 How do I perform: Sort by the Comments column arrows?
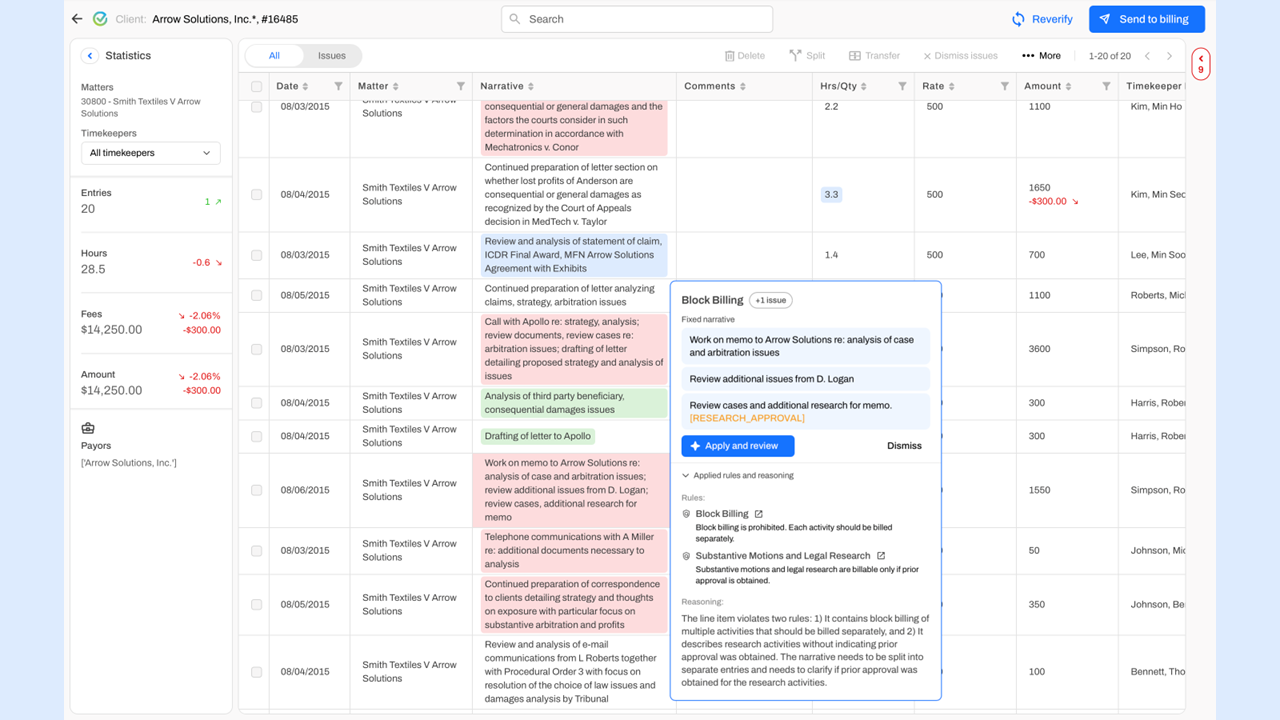coord(743,86)
